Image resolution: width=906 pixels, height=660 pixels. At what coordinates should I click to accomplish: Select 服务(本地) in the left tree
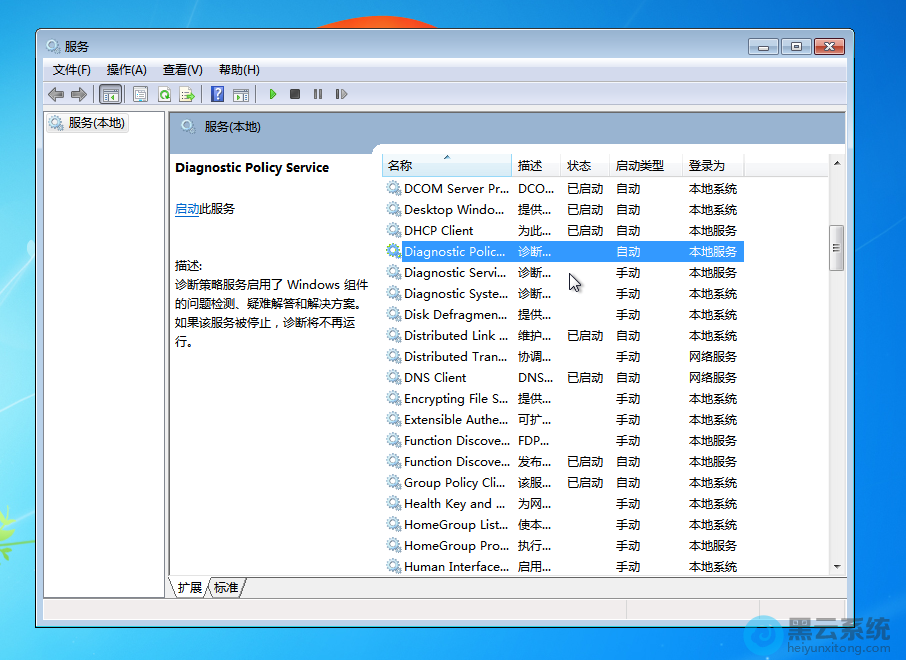(x=96, y=123)
